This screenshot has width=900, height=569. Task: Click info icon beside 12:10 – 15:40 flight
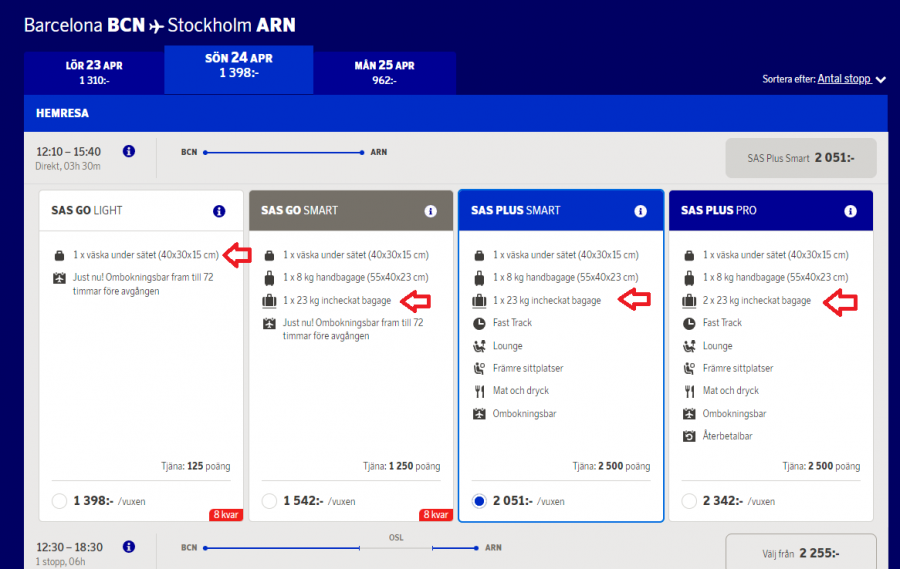129,152
